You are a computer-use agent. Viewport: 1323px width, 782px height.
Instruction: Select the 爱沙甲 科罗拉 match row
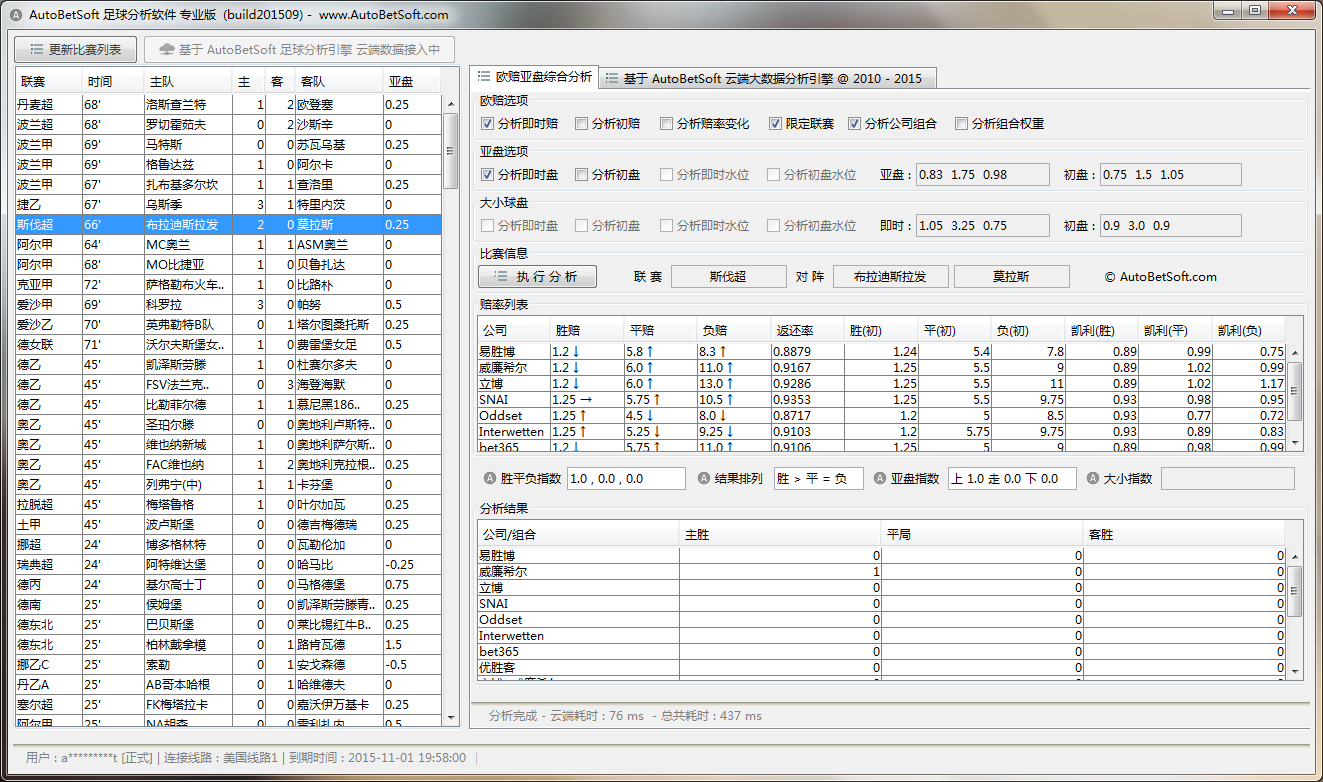pos(228,304)
